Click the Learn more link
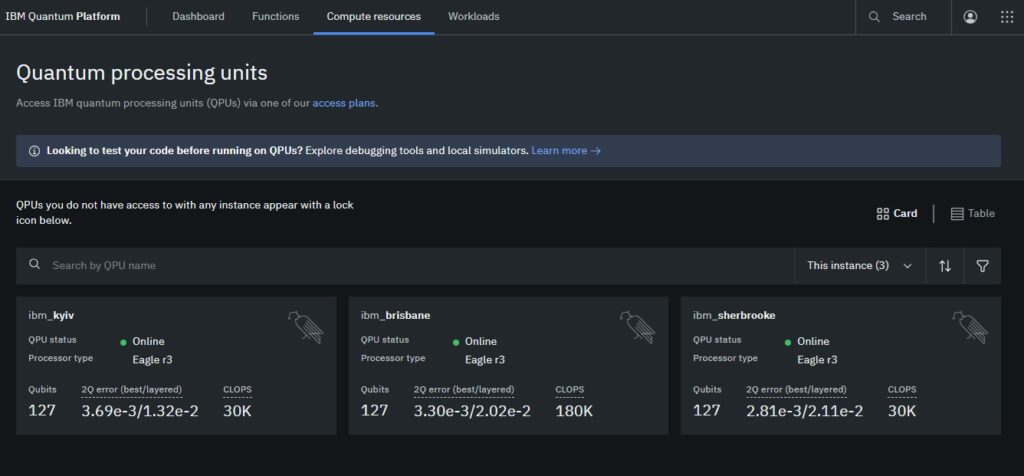 tap(565, 151)
